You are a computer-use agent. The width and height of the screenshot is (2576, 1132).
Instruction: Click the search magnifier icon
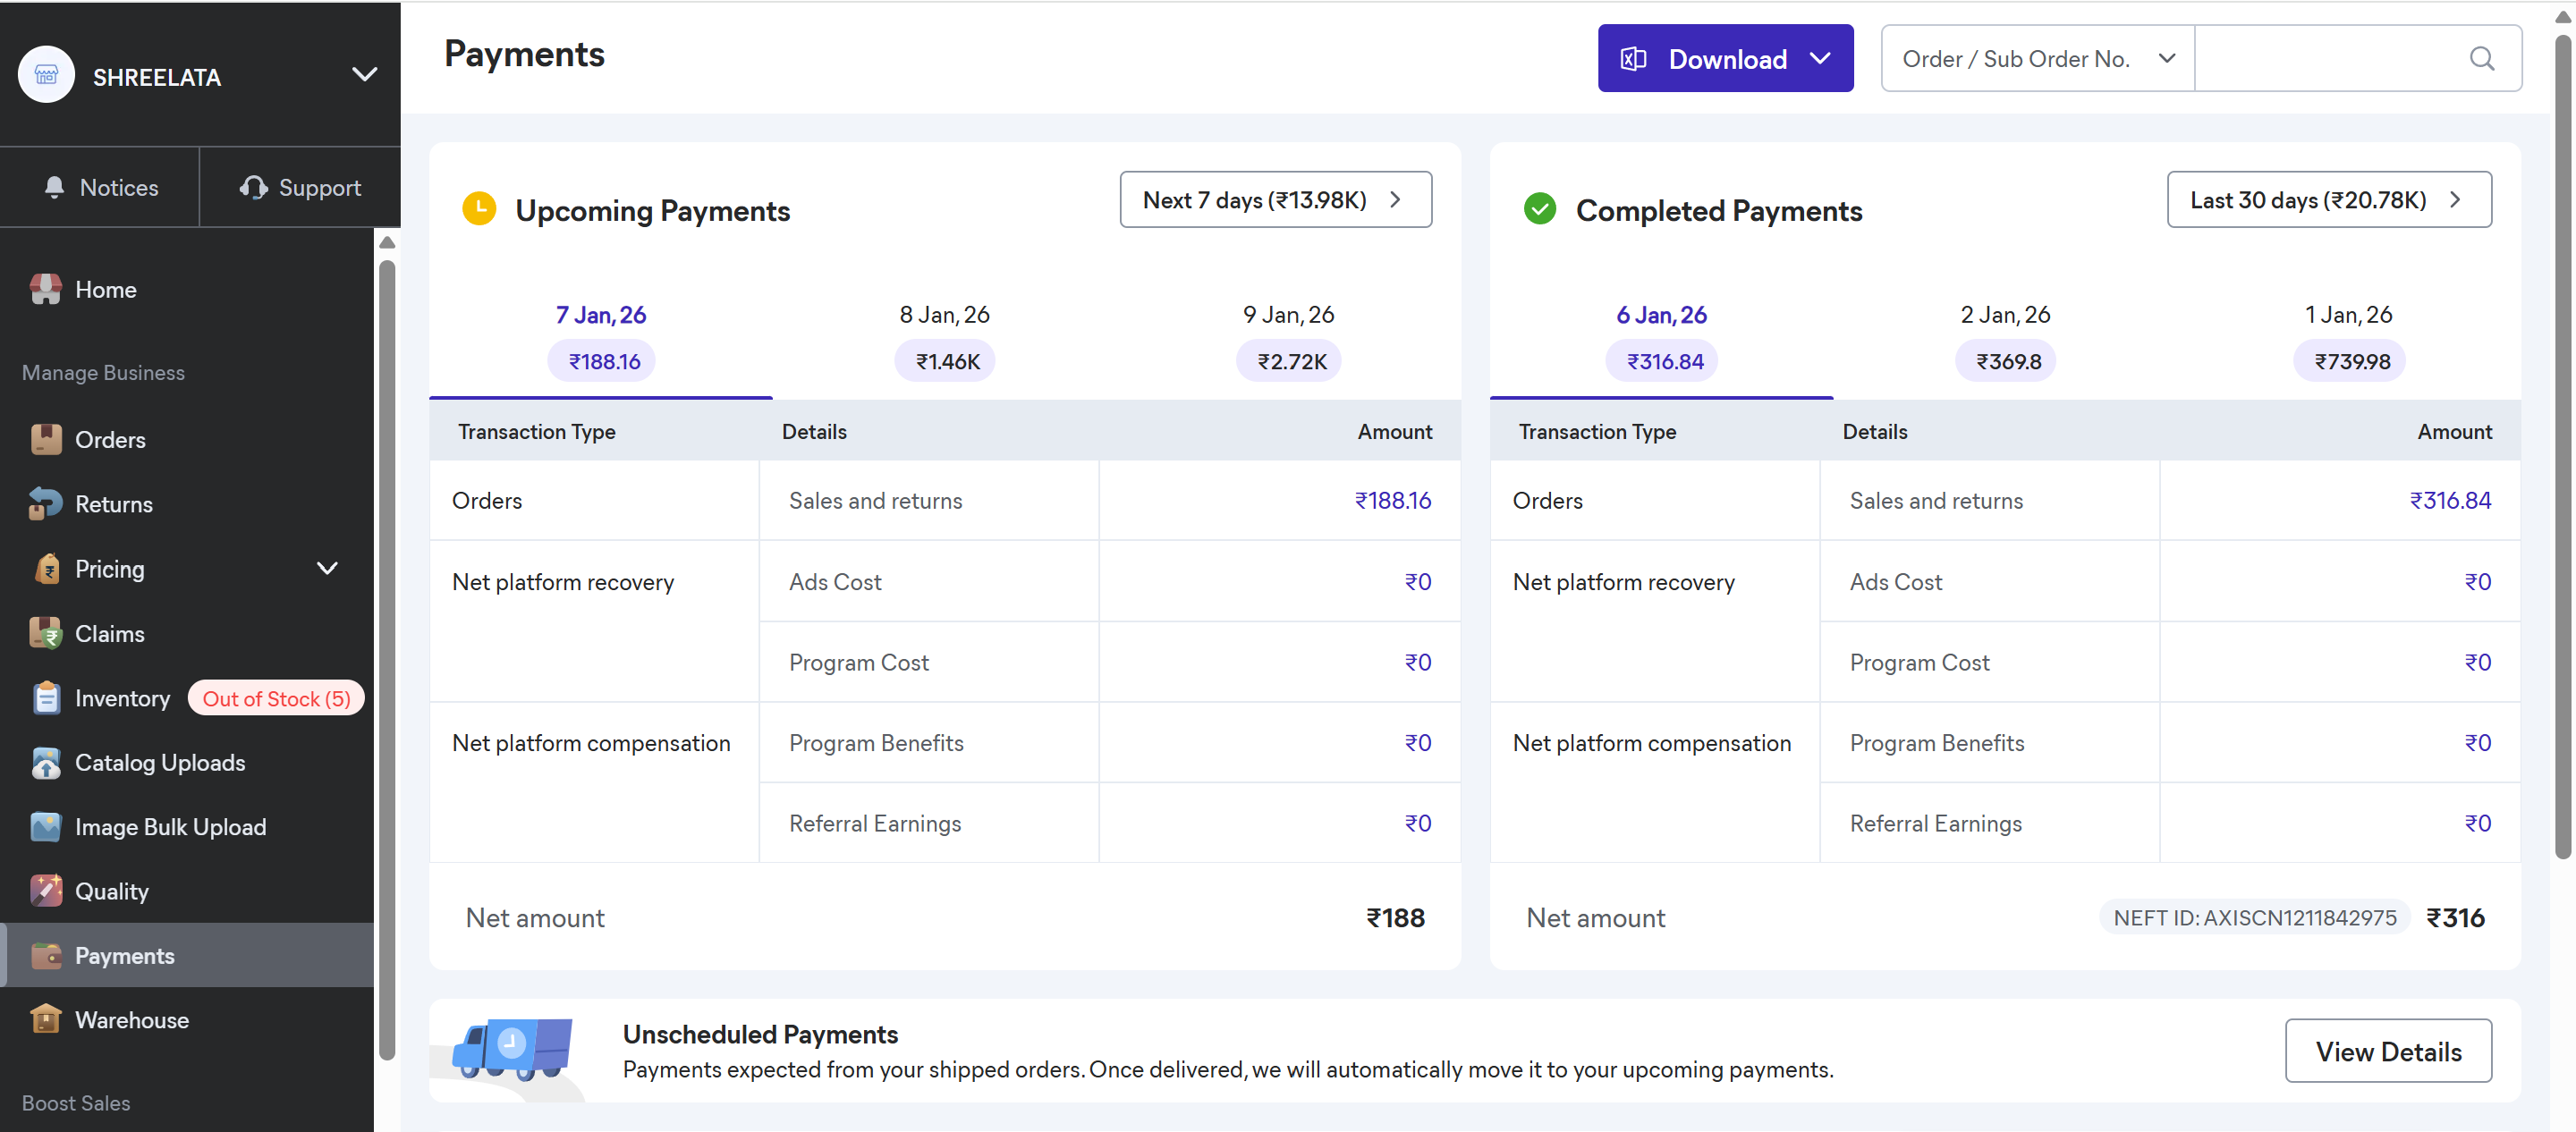2481,58
